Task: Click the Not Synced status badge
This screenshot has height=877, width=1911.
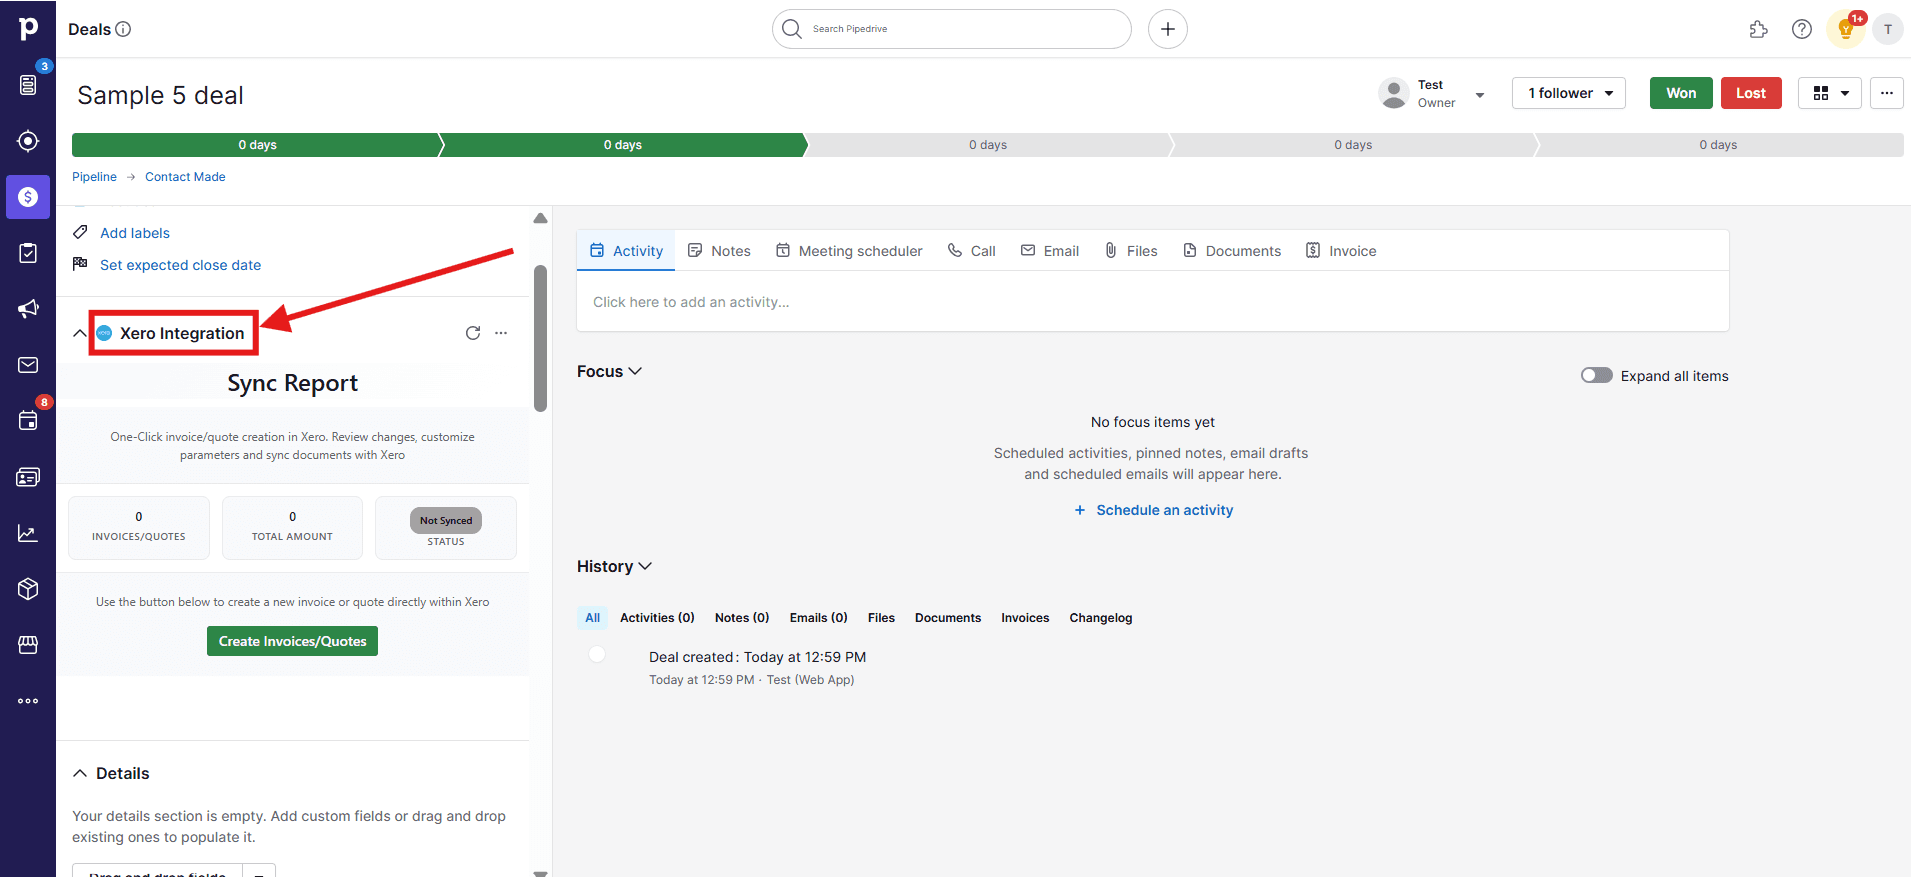Action: point(446,520)
